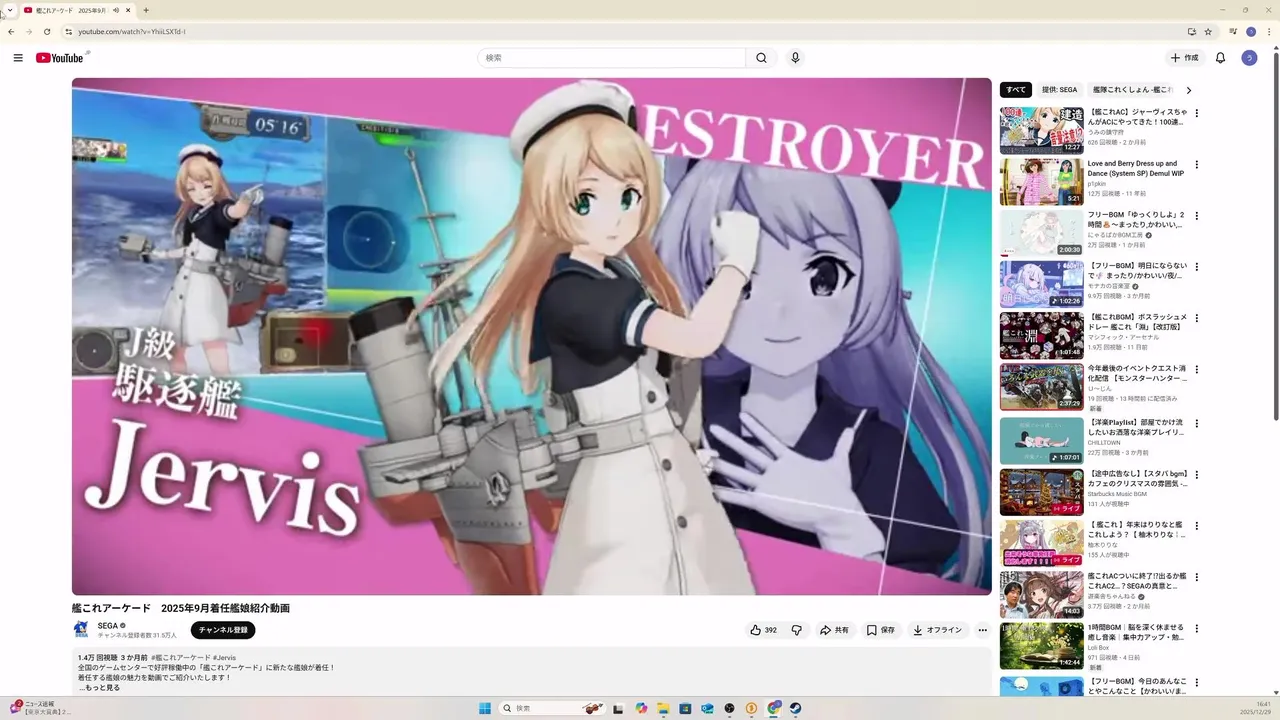Select the 提供: SEGA filter chip
1280x720 pixels.
(x=1059, y=90)
